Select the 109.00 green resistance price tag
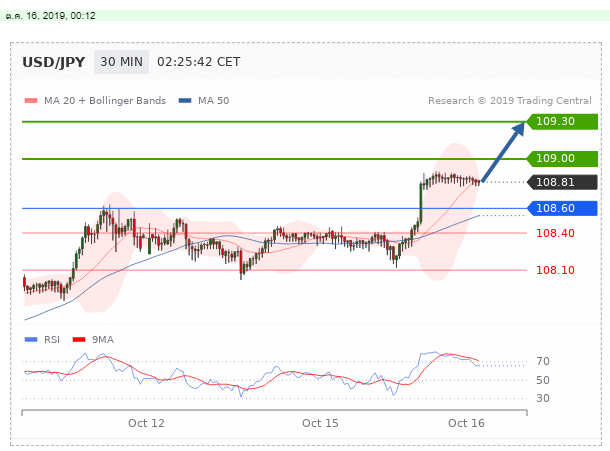 [x=563, y=158]
